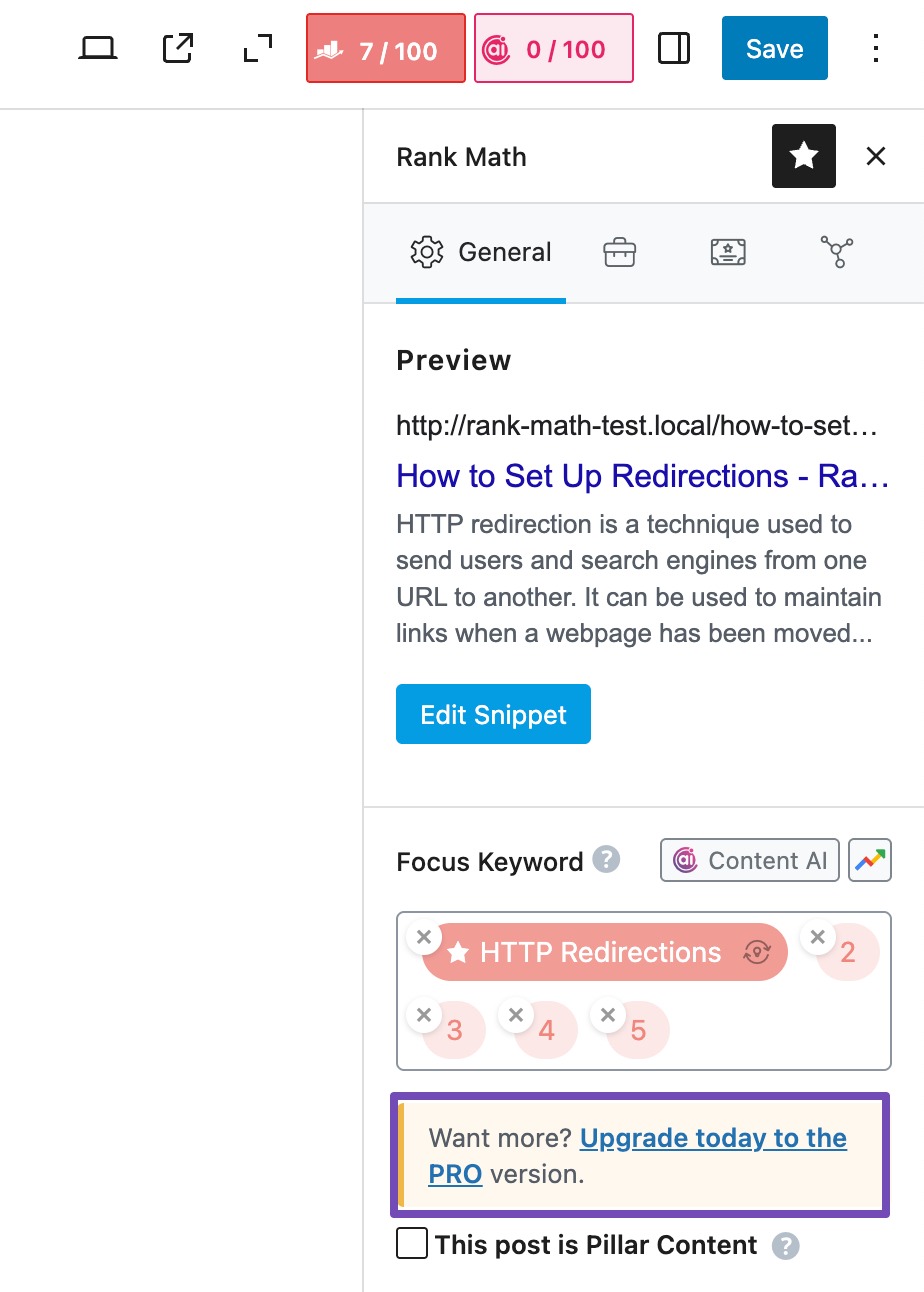
Task: Open the three-dot options menu
Action: click(x=875, y=48)
